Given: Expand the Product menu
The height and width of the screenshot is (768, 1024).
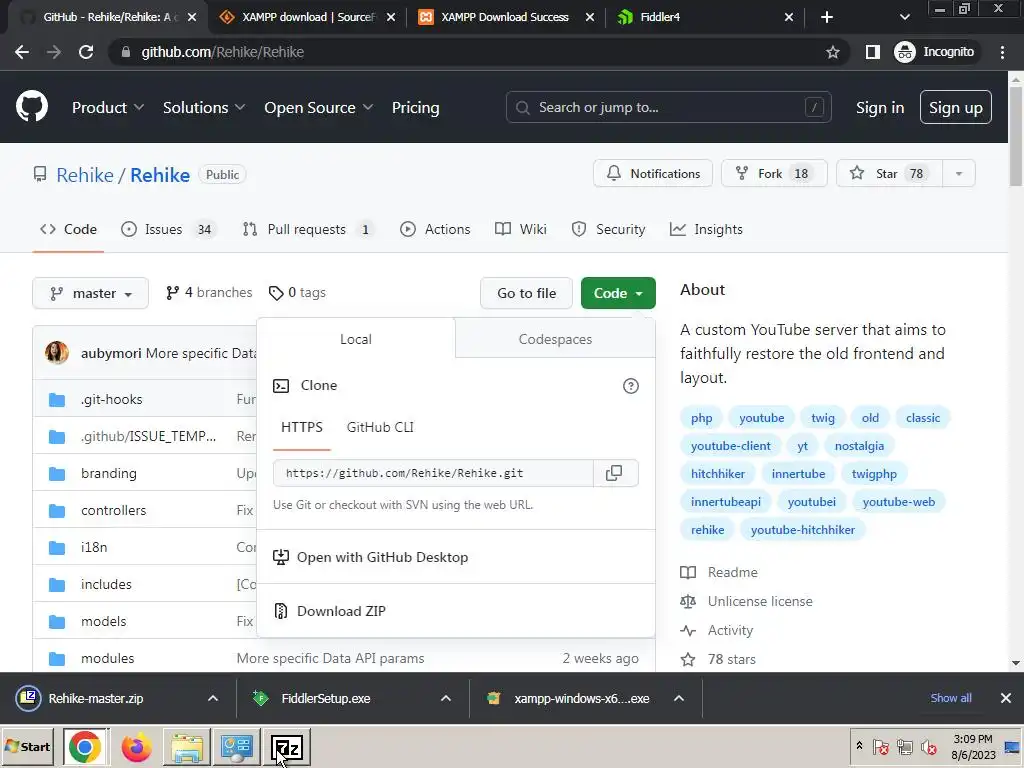Looking at the screenshot, I should coord(107,108).
